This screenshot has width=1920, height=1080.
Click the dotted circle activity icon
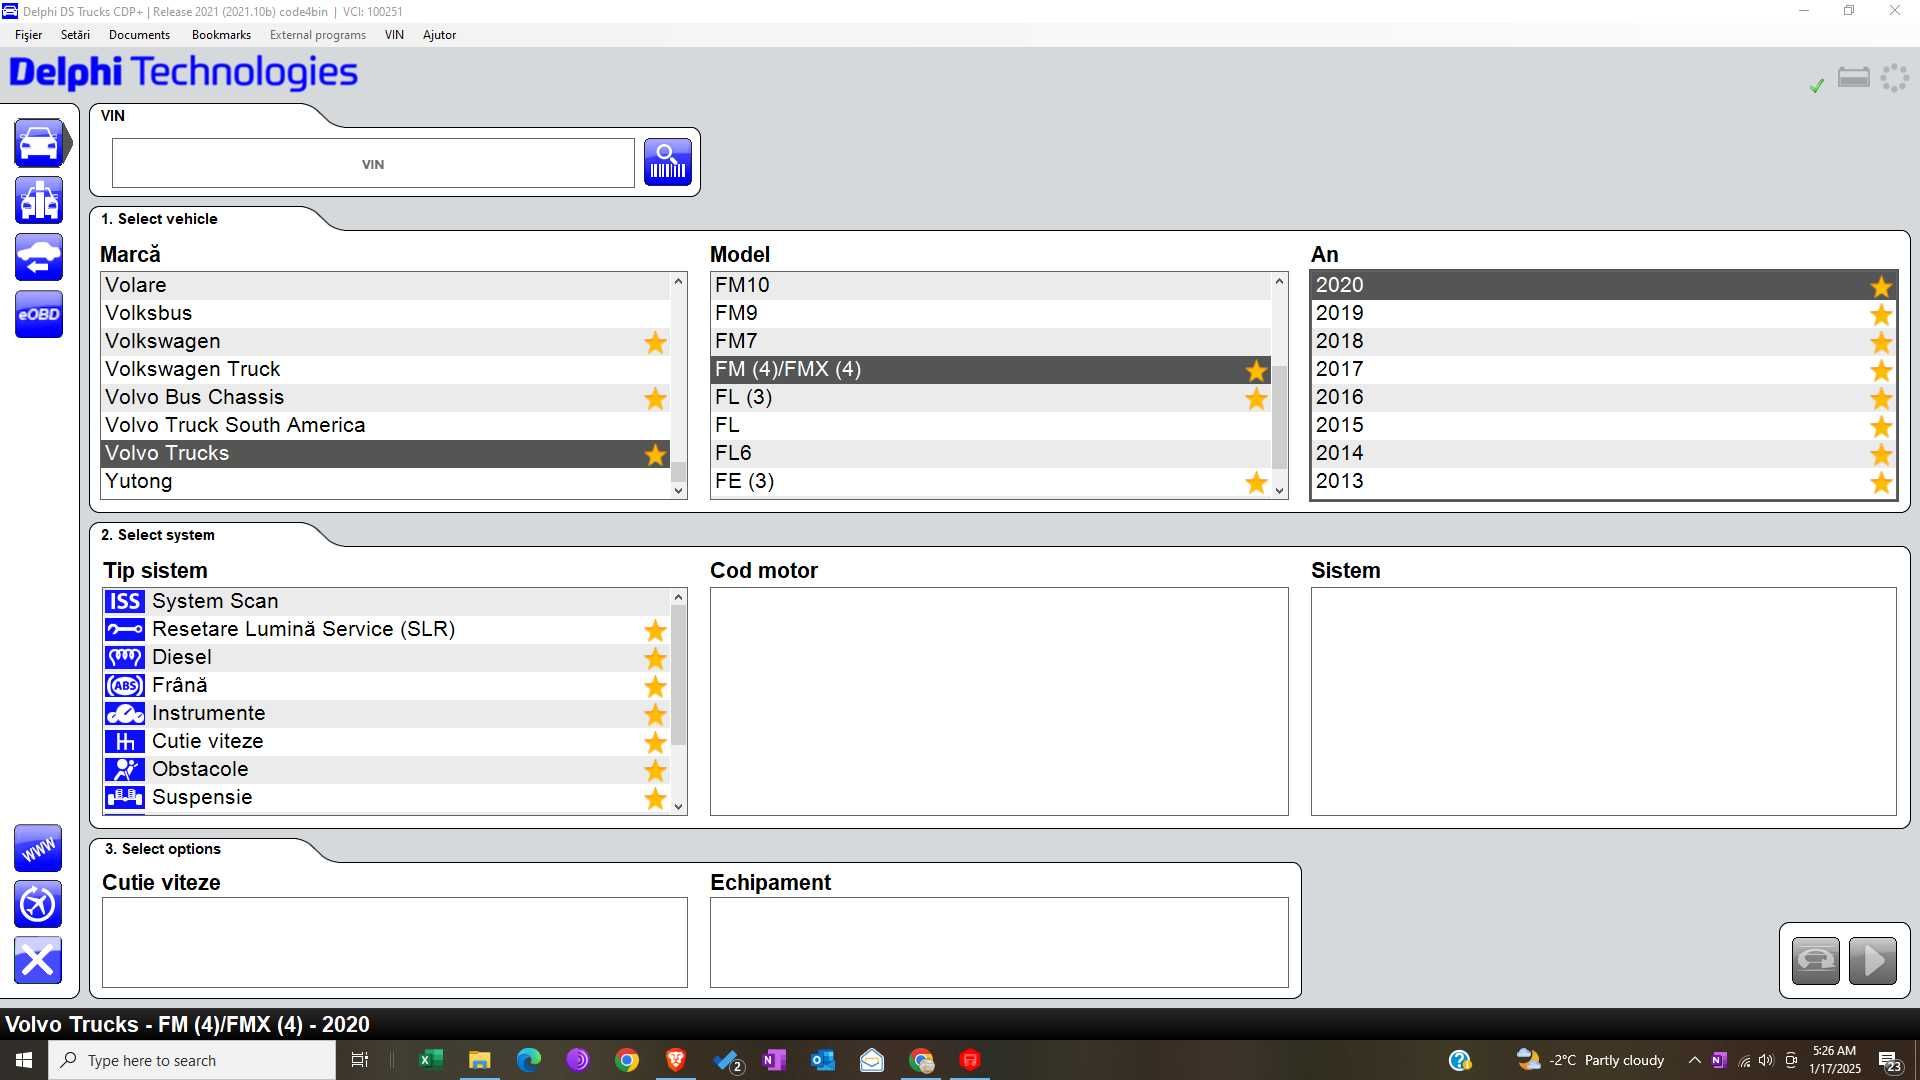pos(1895,78)
